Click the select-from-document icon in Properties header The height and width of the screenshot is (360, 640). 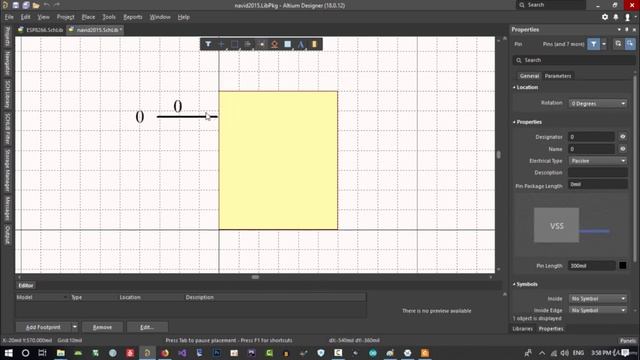618,44
